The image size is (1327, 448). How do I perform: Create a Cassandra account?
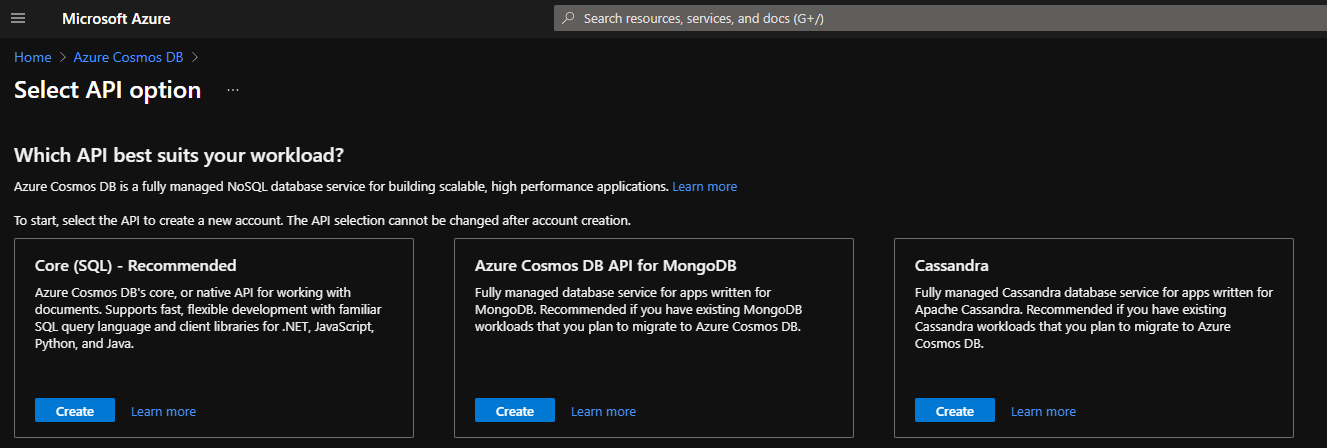(x=955, y=411)
